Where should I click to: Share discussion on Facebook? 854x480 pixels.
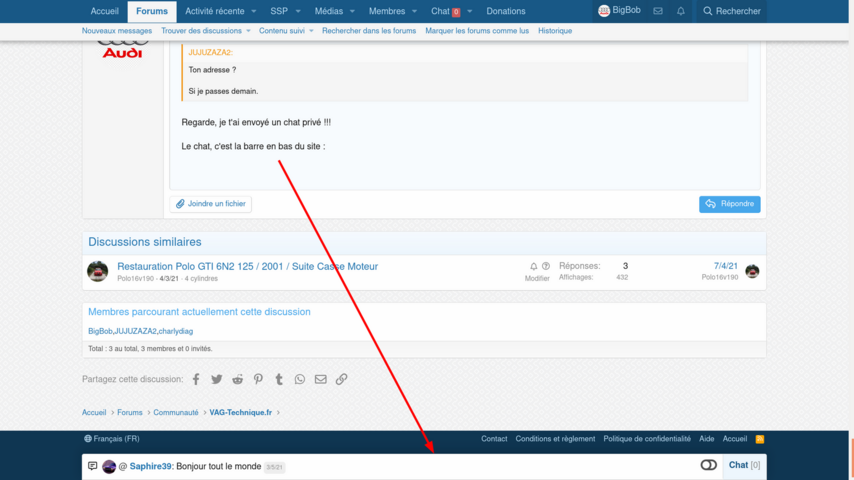click(196, 379)
